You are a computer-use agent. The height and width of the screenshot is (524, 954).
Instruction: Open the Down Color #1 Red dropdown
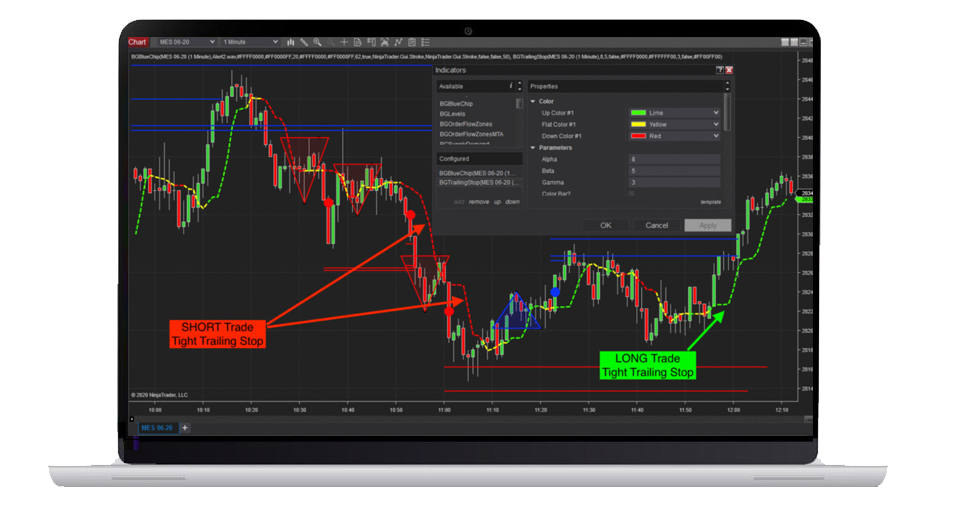coord(675,136)
